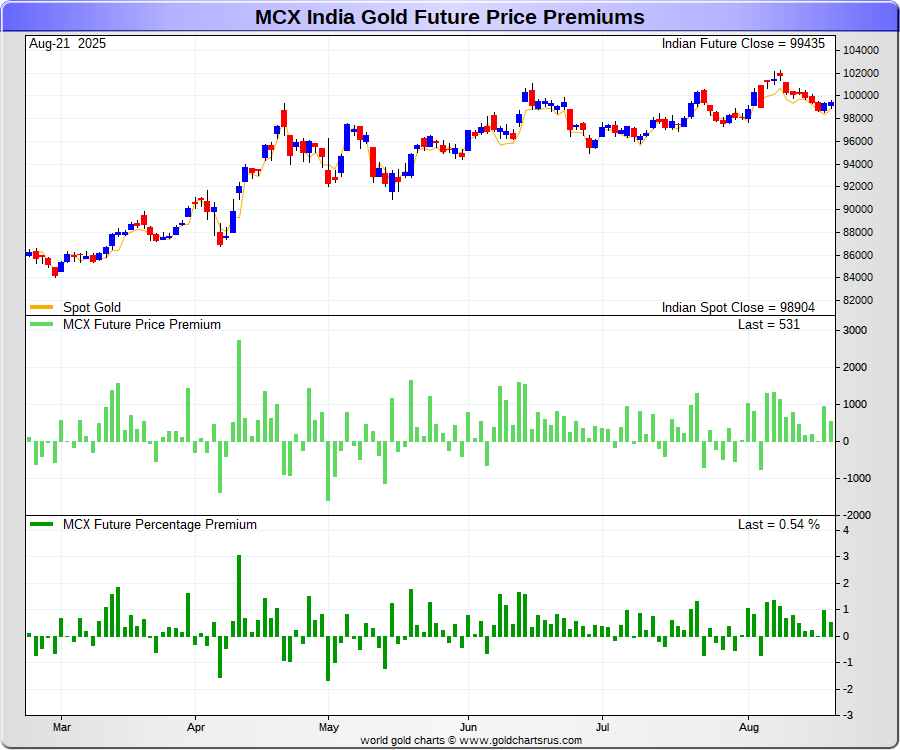Open the www.goldchartsrus.com footer credit
The height and width of the screenshot is (750, 900).
click(x=520, y=740)
